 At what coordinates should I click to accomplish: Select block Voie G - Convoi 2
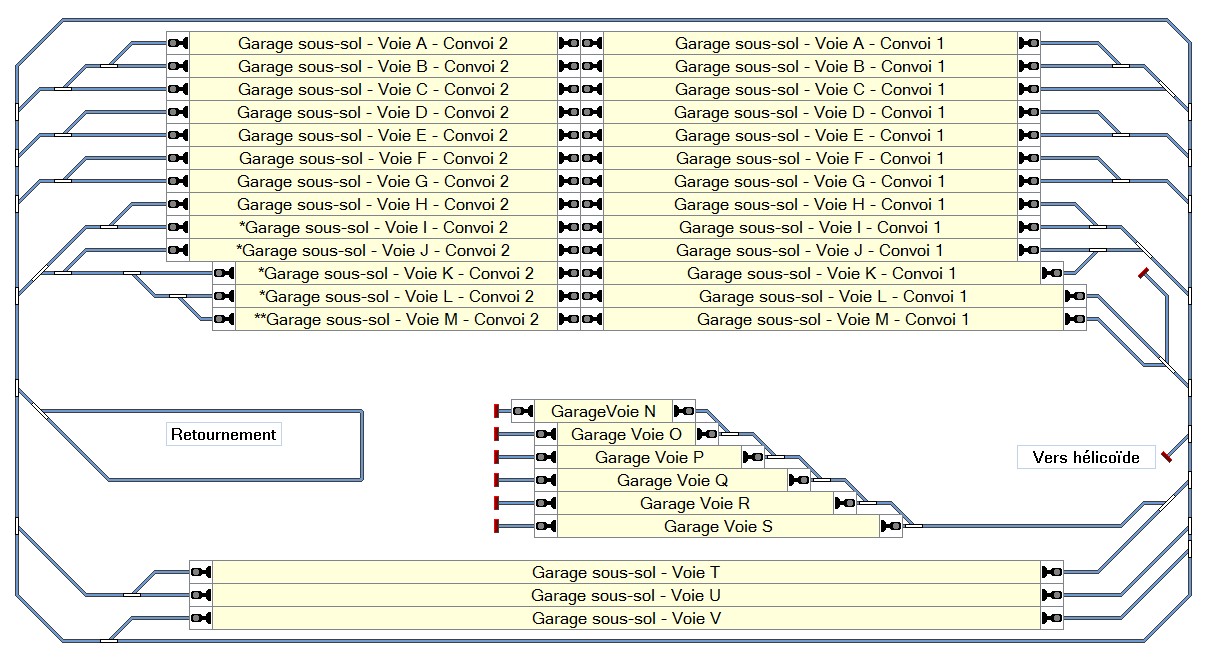[x=373, y=181]
